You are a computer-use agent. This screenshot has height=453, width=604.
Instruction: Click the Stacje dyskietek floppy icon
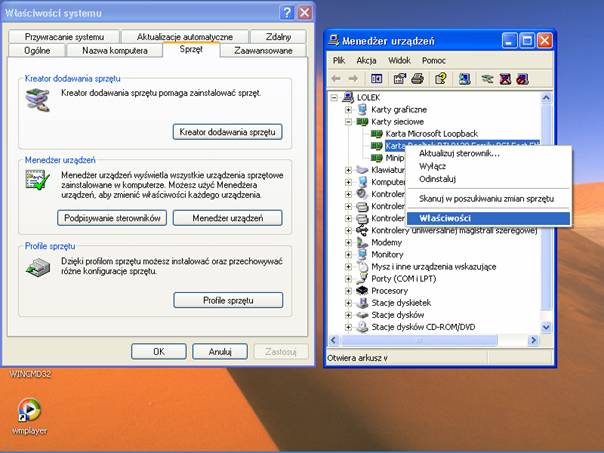click(x=362, y=303)
